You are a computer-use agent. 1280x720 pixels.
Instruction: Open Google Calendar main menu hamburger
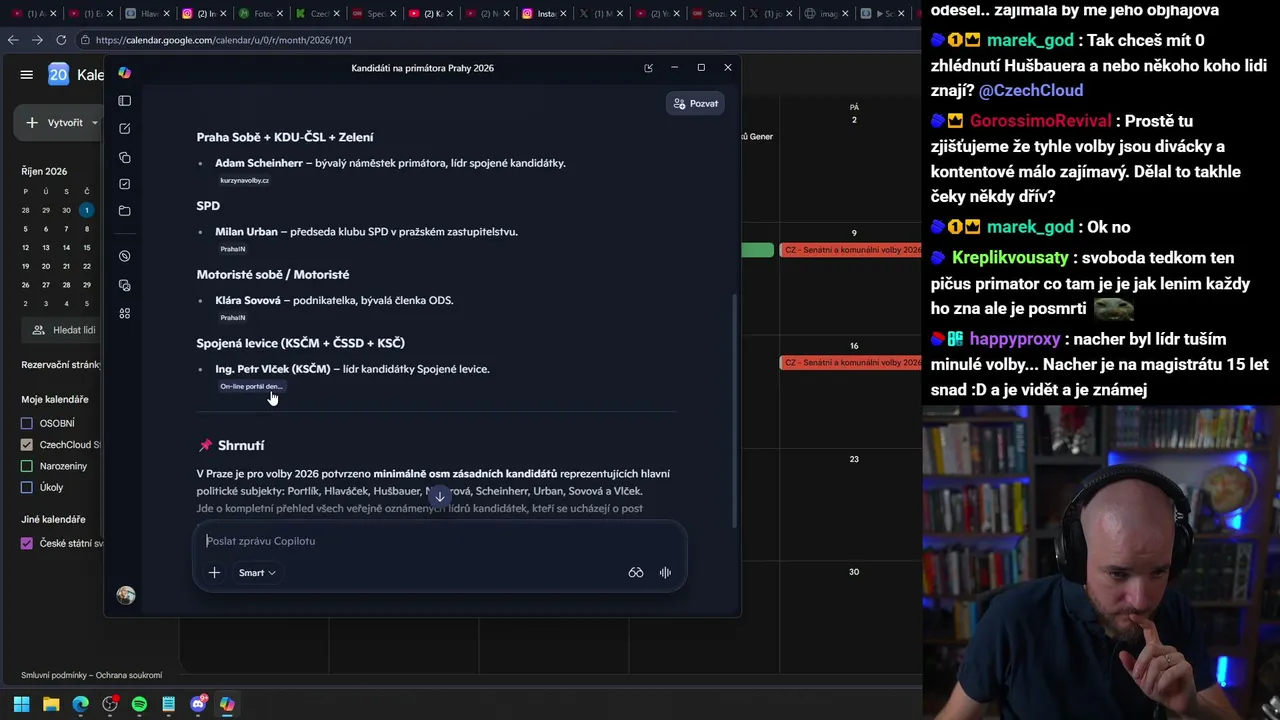pyautogui.click(x=27, y=75)
